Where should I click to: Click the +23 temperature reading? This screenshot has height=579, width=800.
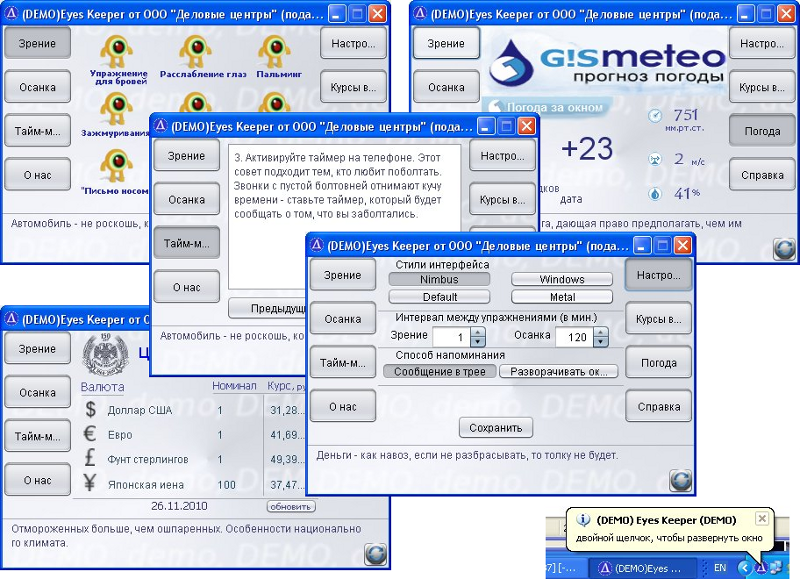[x=587, y=148]
